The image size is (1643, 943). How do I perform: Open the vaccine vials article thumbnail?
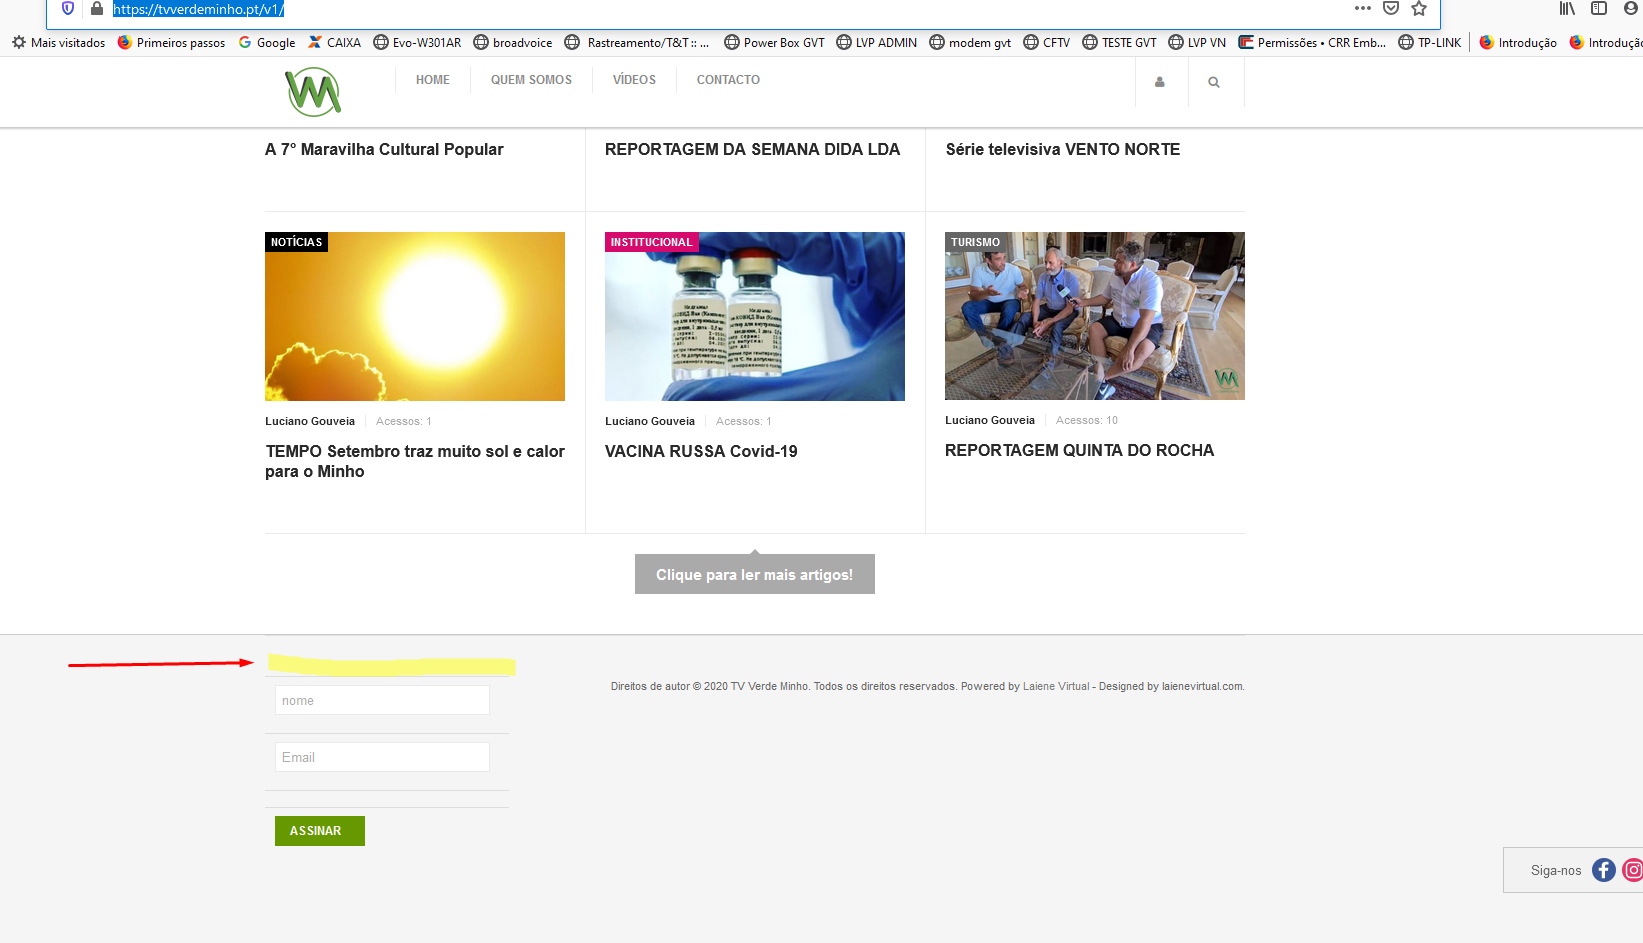(x=755, y=316)
